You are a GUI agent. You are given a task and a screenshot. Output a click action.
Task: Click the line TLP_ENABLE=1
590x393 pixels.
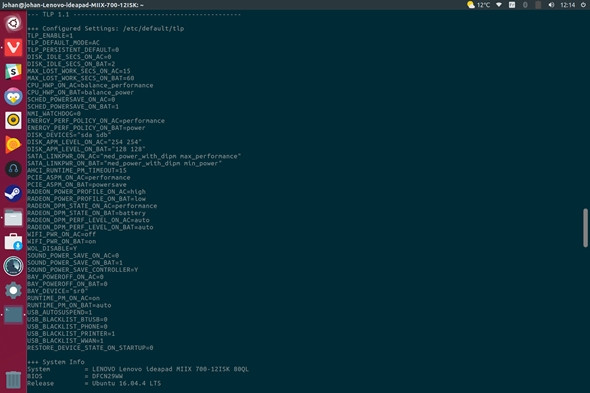tap(50, 36)
